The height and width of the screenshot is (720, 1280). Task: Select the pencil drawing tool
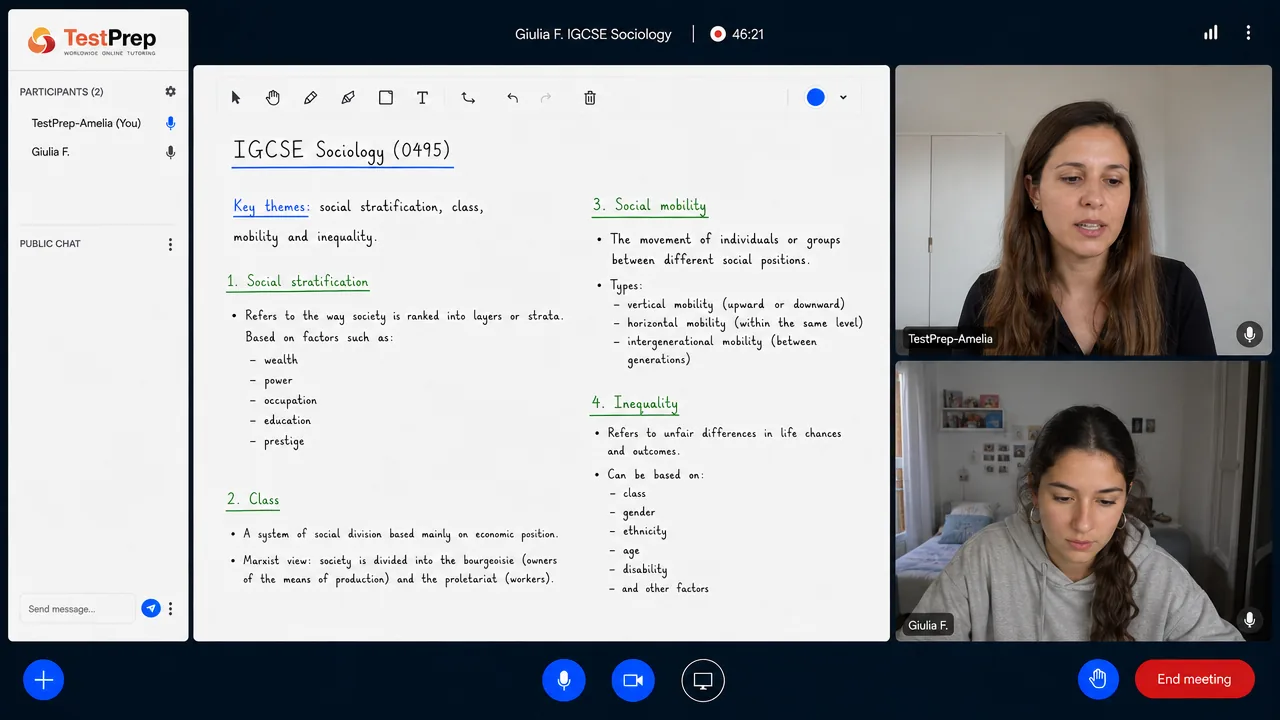[310, 98]
